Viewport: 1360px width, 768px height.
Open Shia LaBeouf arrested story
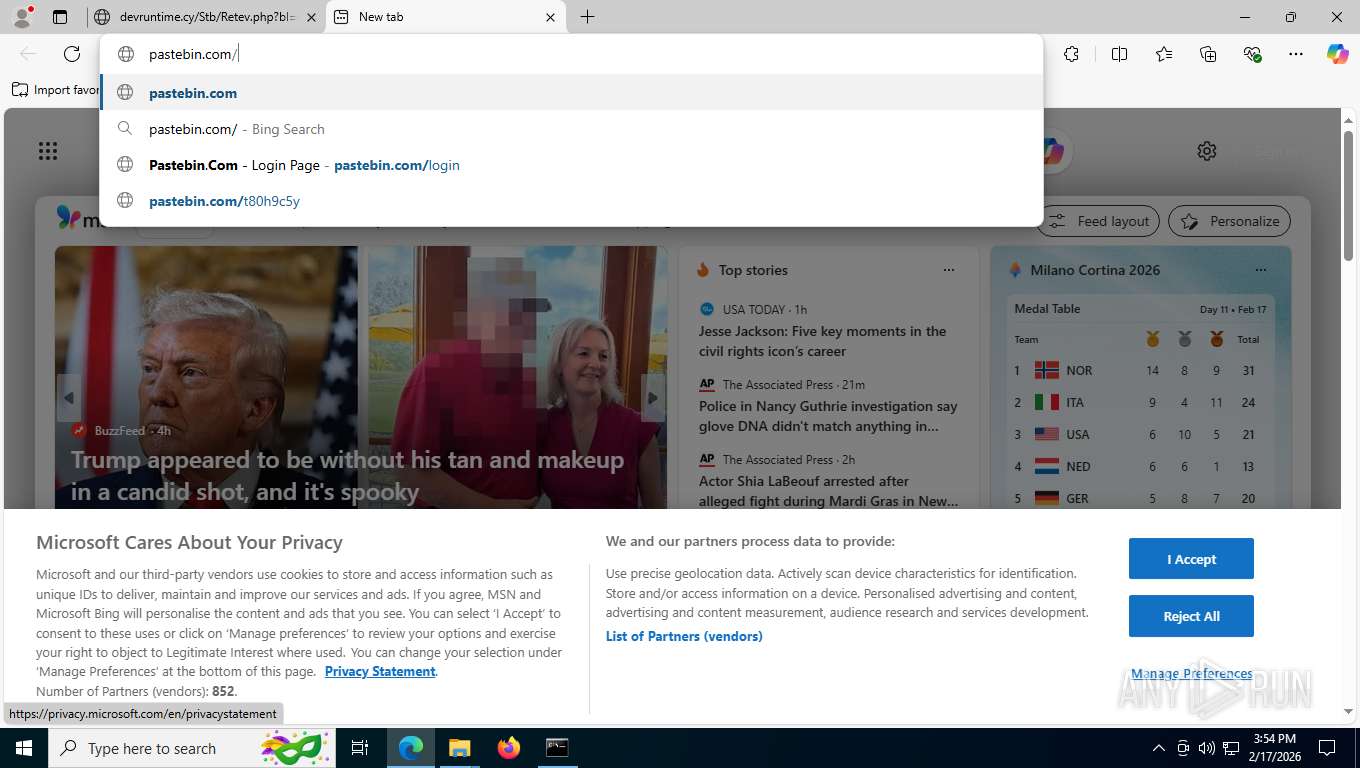pos(828,491)
